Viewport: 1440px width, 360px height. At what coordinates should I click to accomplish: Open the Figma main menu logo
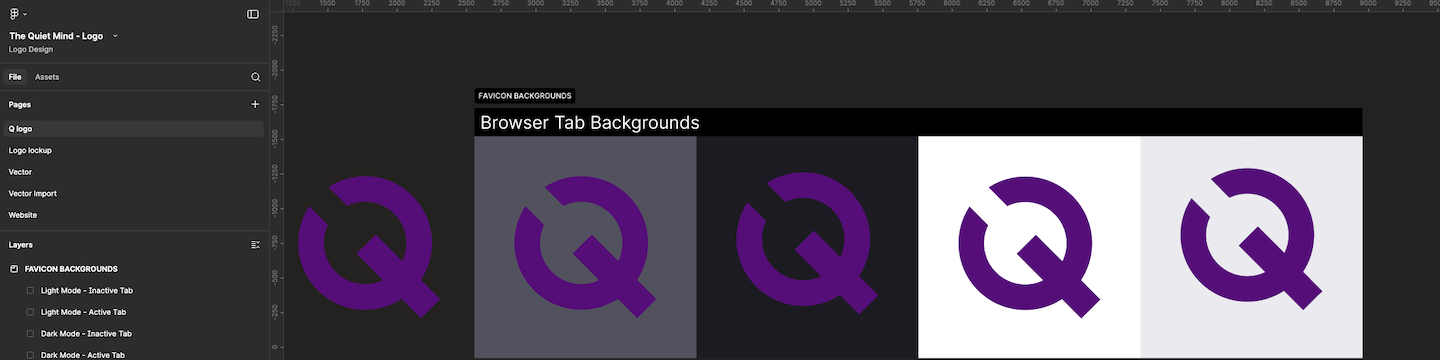point(15,14)
